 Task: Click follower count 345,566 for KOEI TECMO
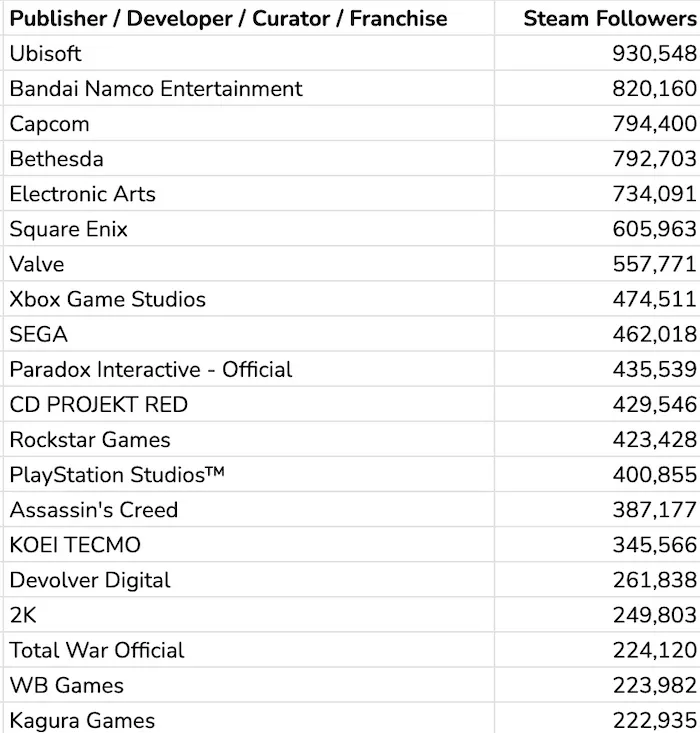(654, 545)
